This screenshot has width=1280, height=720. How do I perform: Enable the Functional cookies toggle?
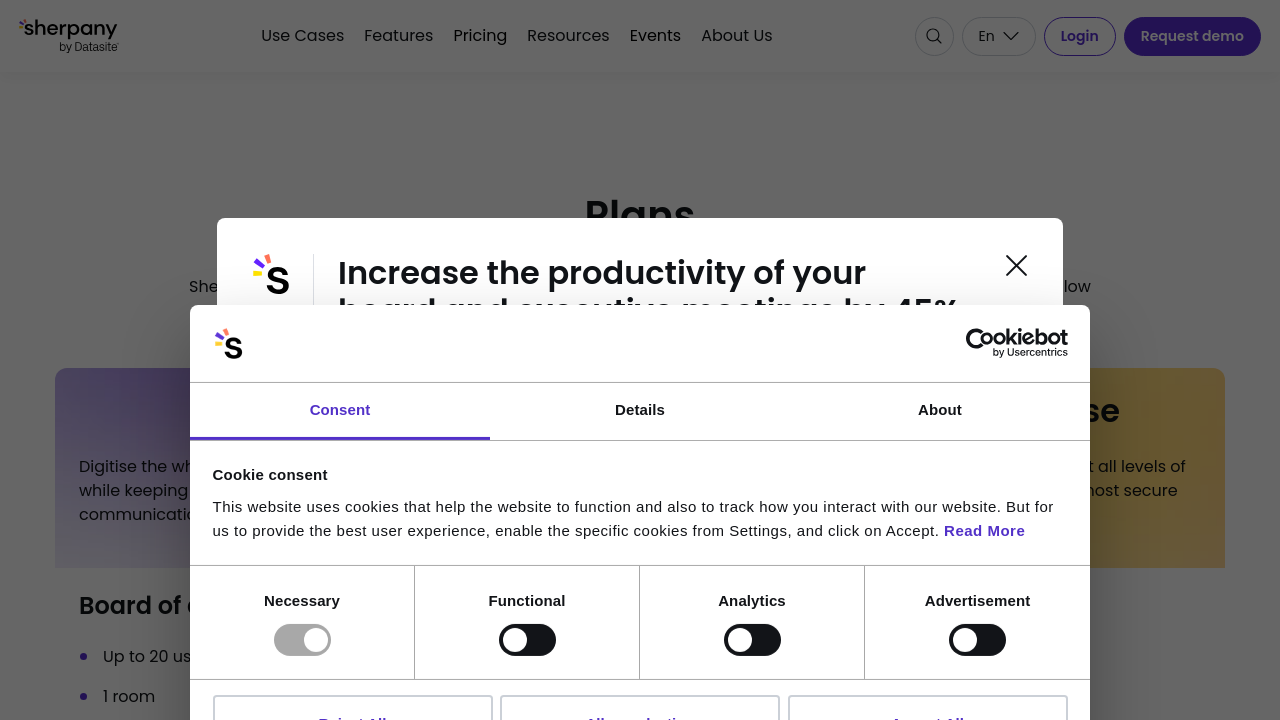pos(527,640)
